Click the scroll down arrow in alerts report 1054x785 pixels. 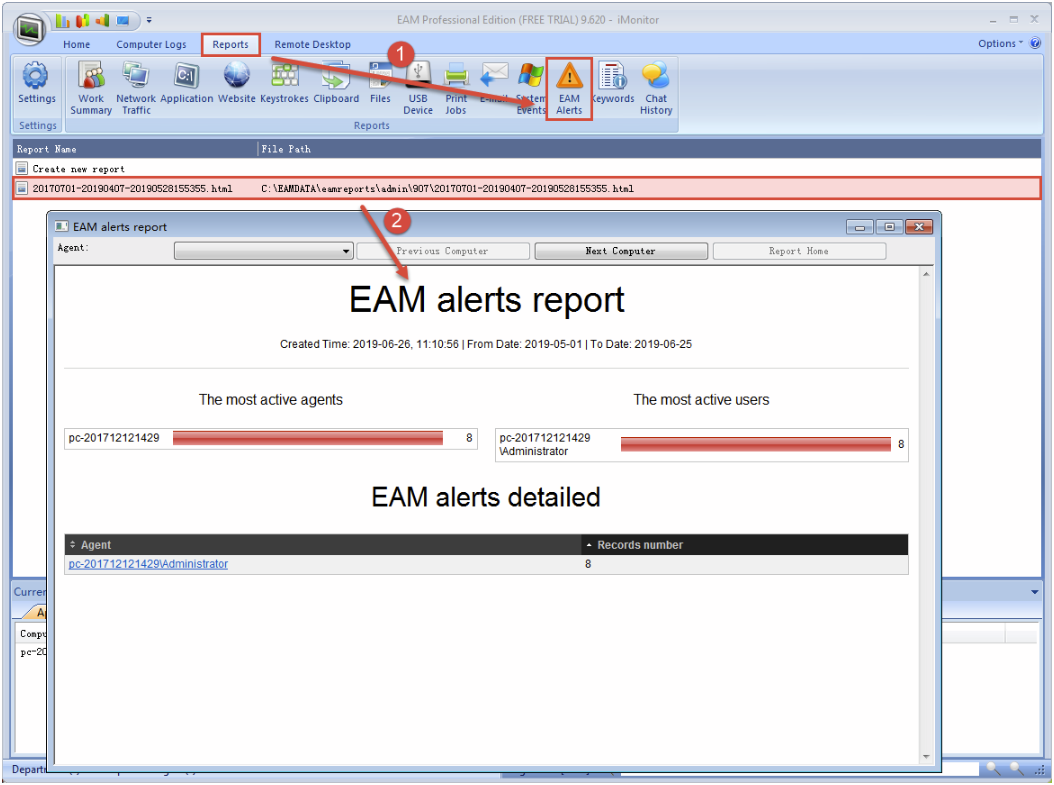coord(926,757)
